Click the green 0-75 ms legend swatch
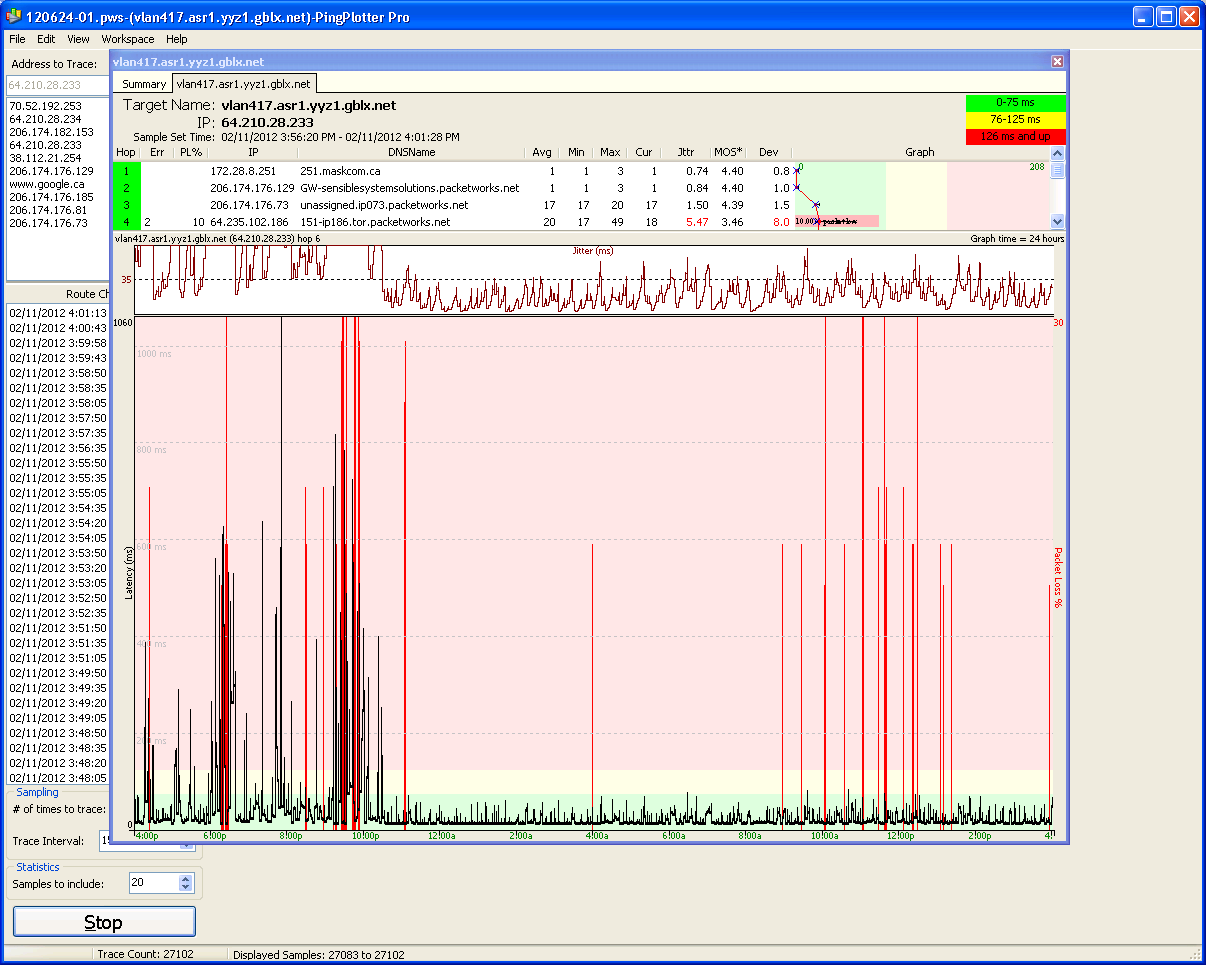 pyautogui.click(x=1015, y=102)
